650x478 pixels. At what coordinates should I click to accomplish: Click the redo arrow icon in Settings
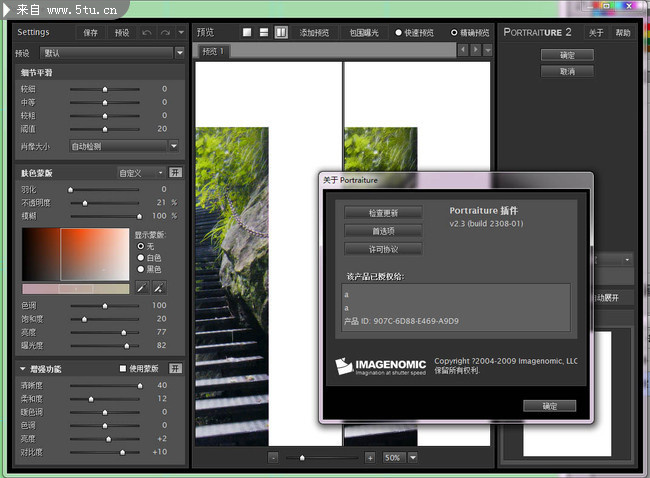166,33
